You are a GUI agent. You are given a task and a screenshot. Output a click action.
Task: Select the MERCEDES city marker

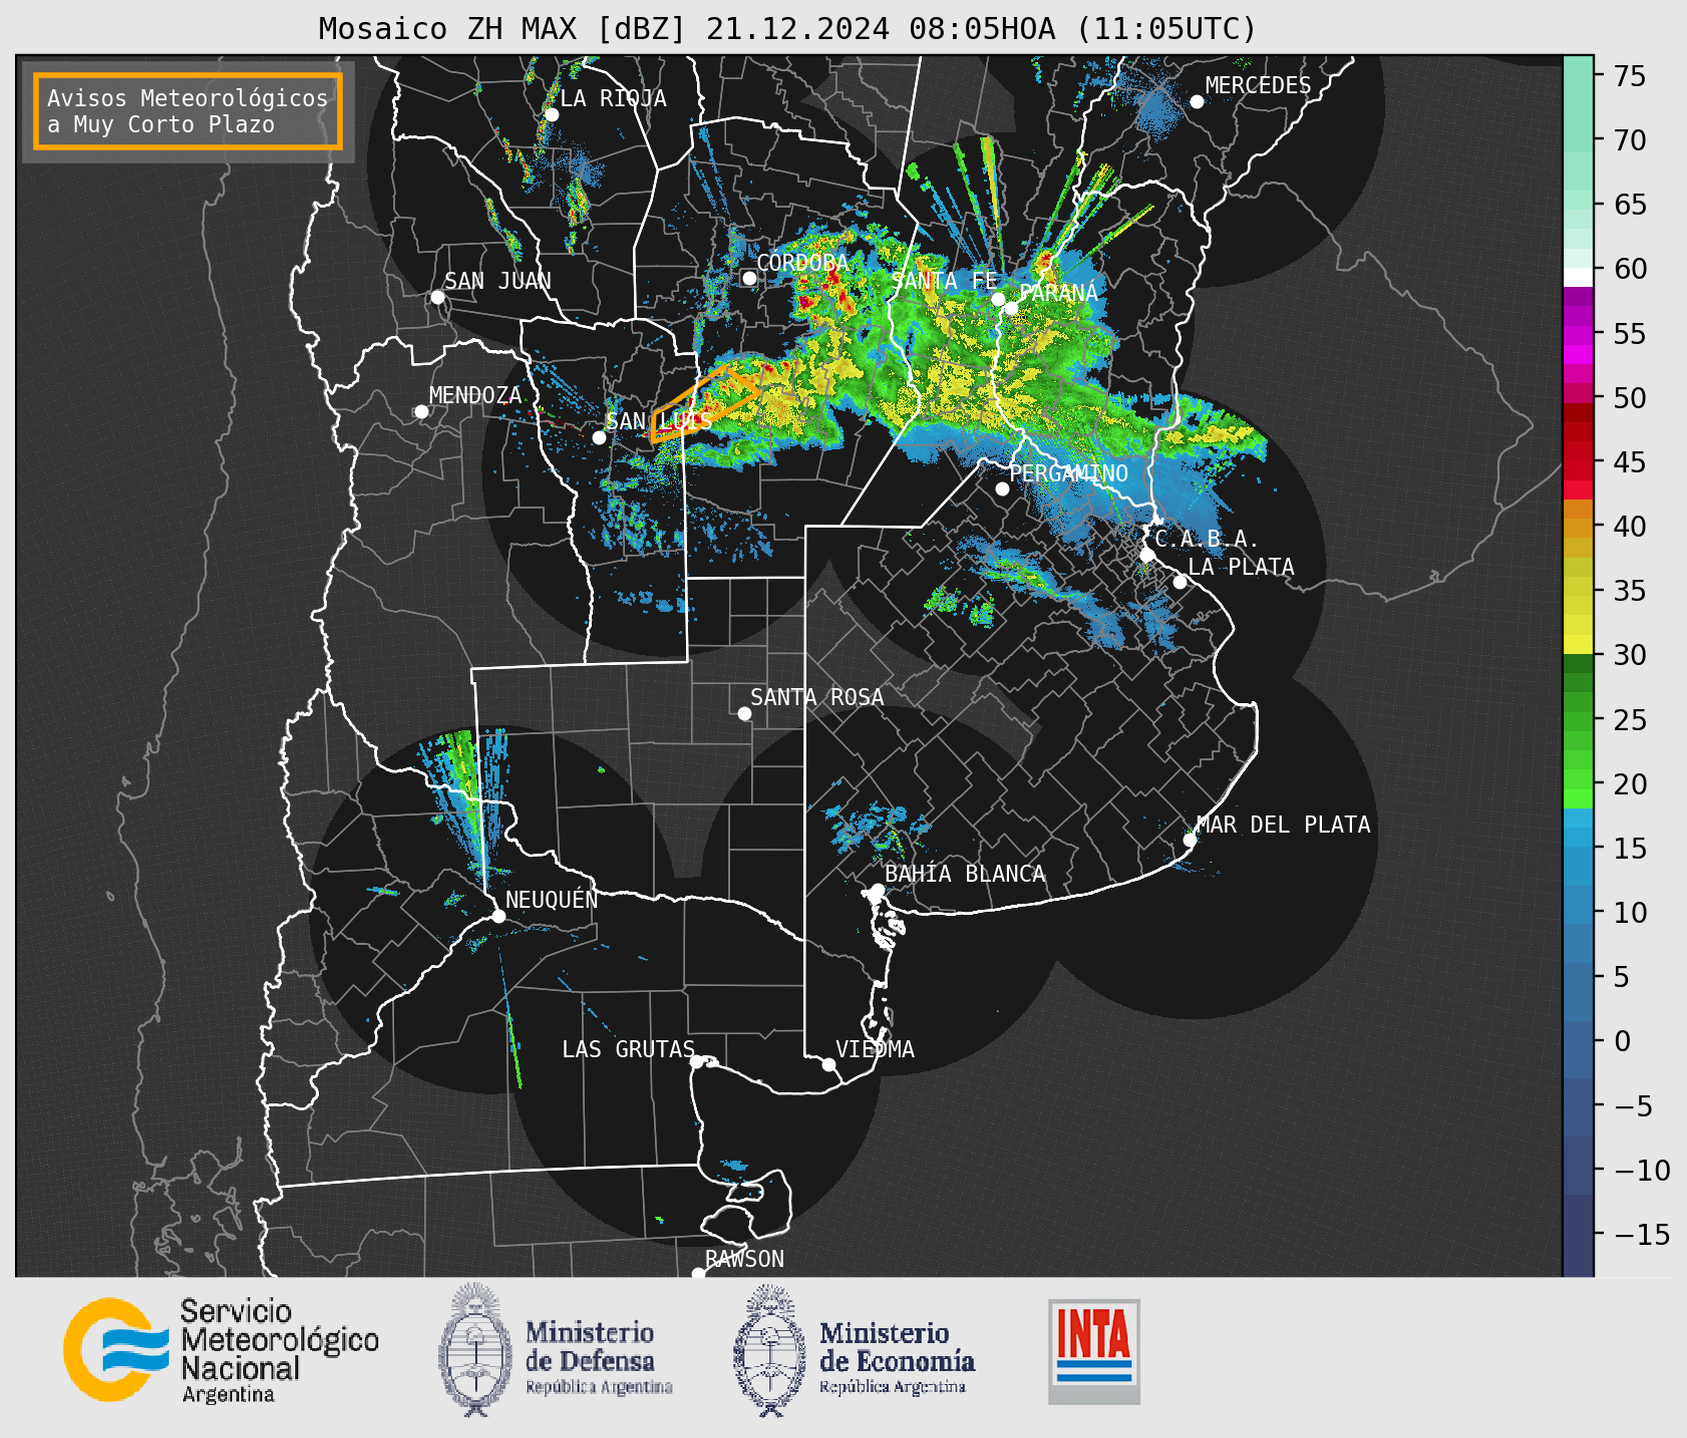pos(1196,101)
